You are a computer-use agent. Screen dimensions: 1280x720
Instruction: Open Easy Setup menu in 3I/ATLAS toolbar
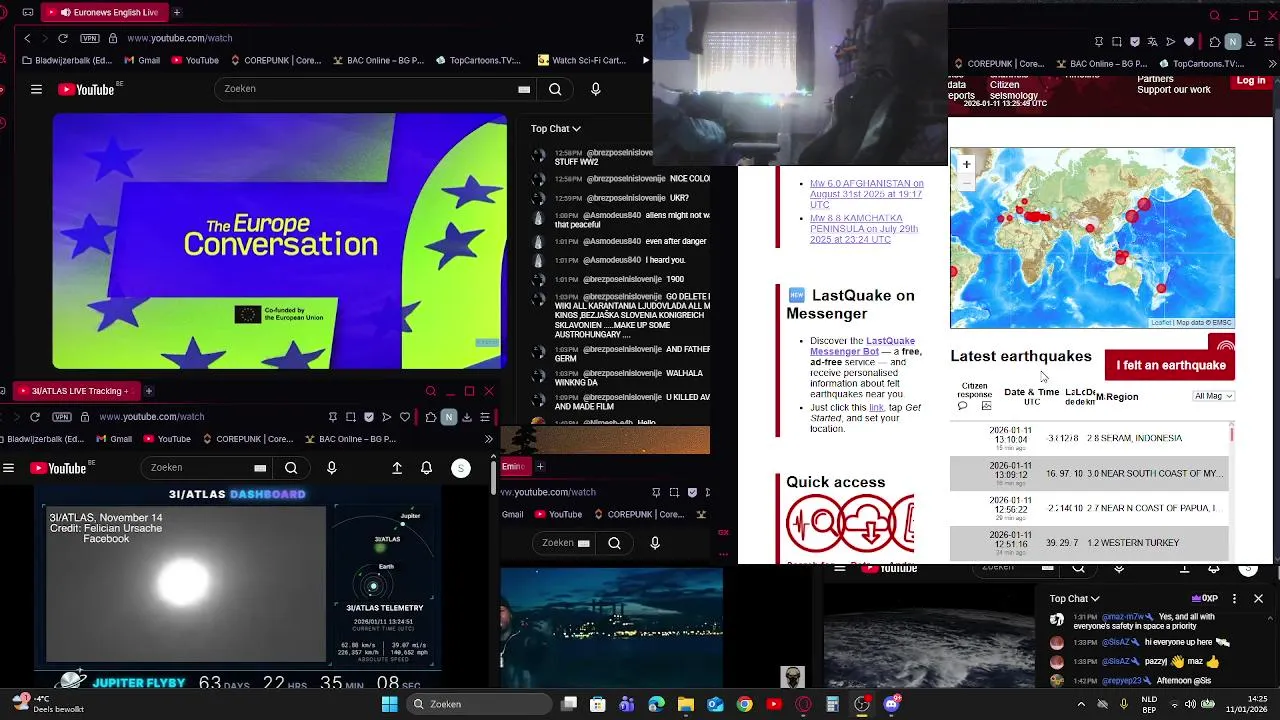coord(485,417)
